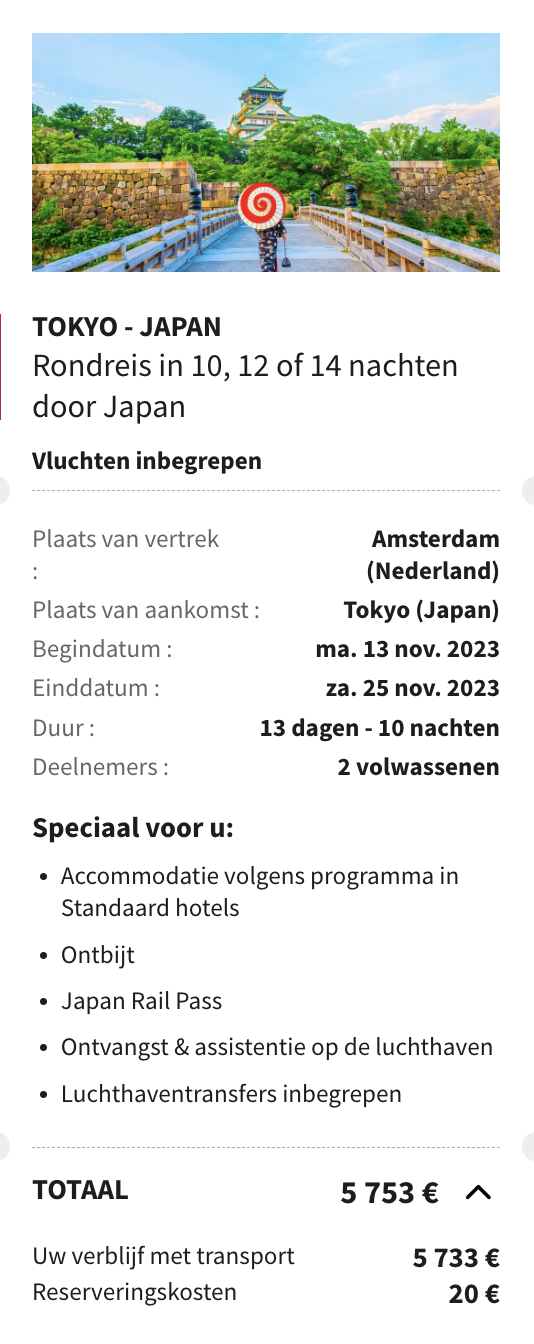Viewport: 534px width, 1344px height.
Task: Click Ontvangst & assistentie op de luchthaven
Action: tap(277, 1047)
